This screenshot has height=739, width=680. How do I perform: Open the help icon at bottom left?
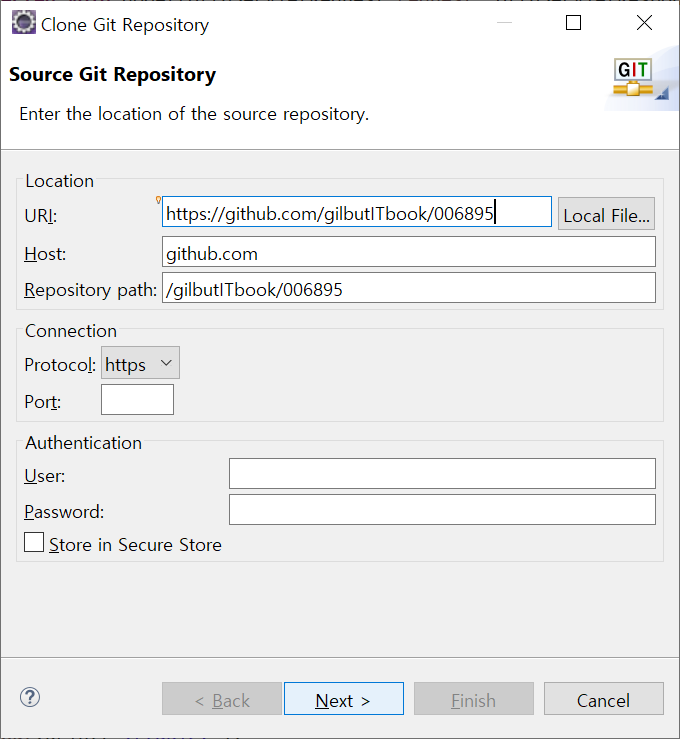30,698
